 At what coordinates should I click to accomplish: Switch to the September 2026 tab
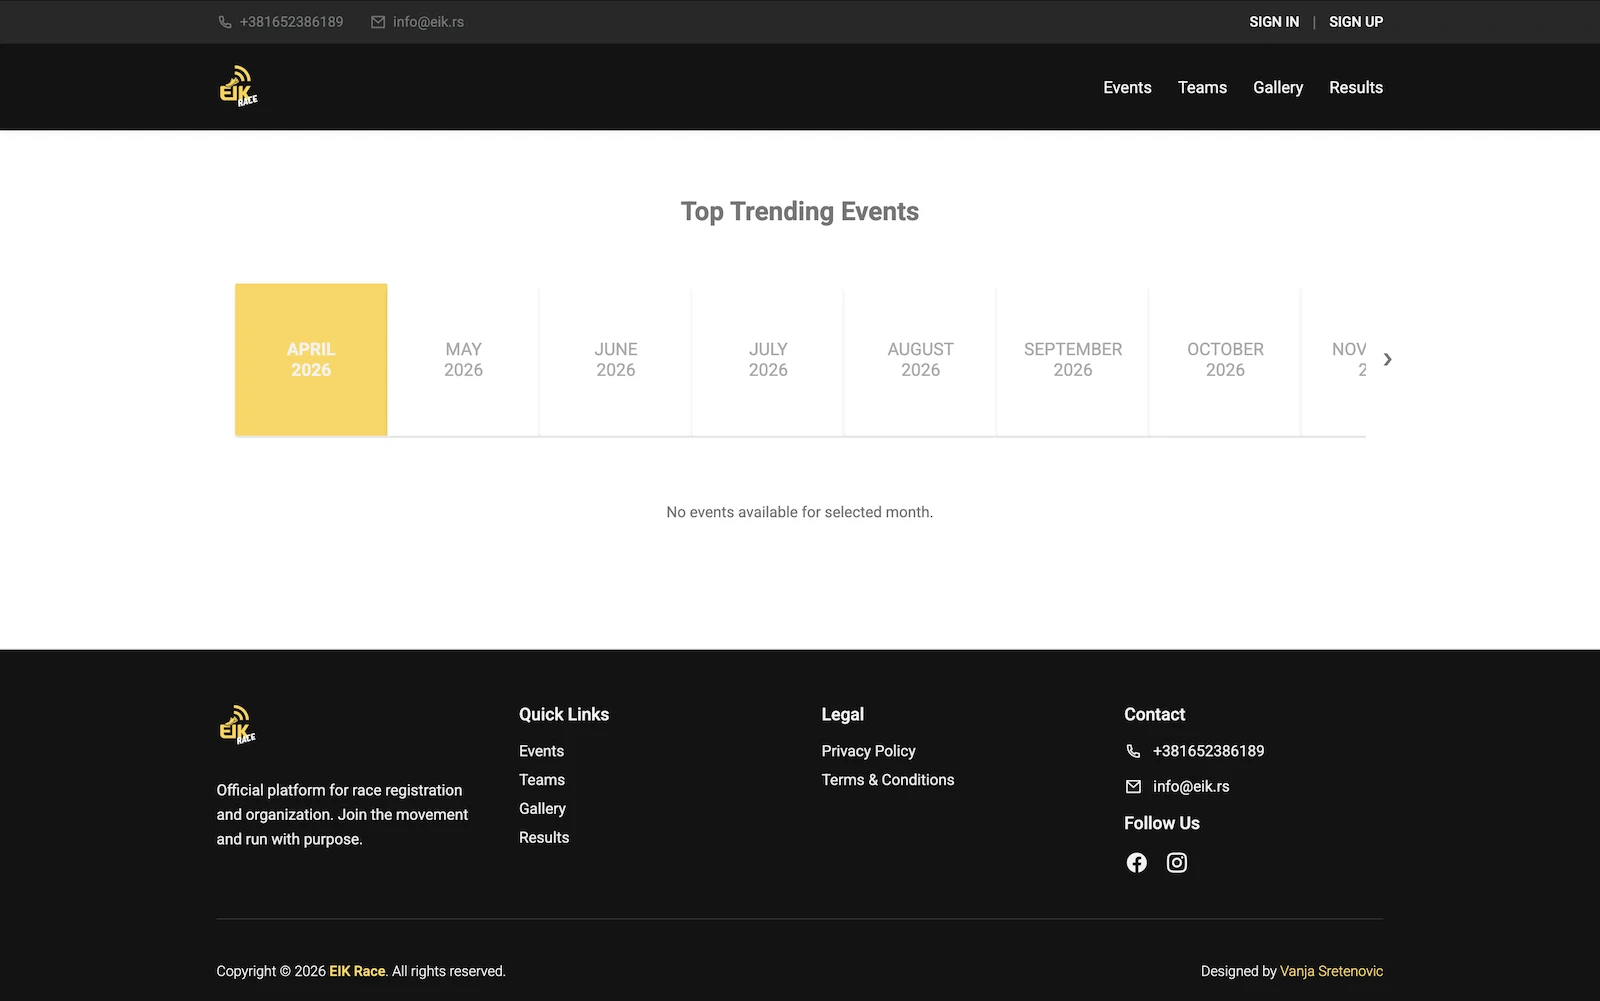(1072, 360)
